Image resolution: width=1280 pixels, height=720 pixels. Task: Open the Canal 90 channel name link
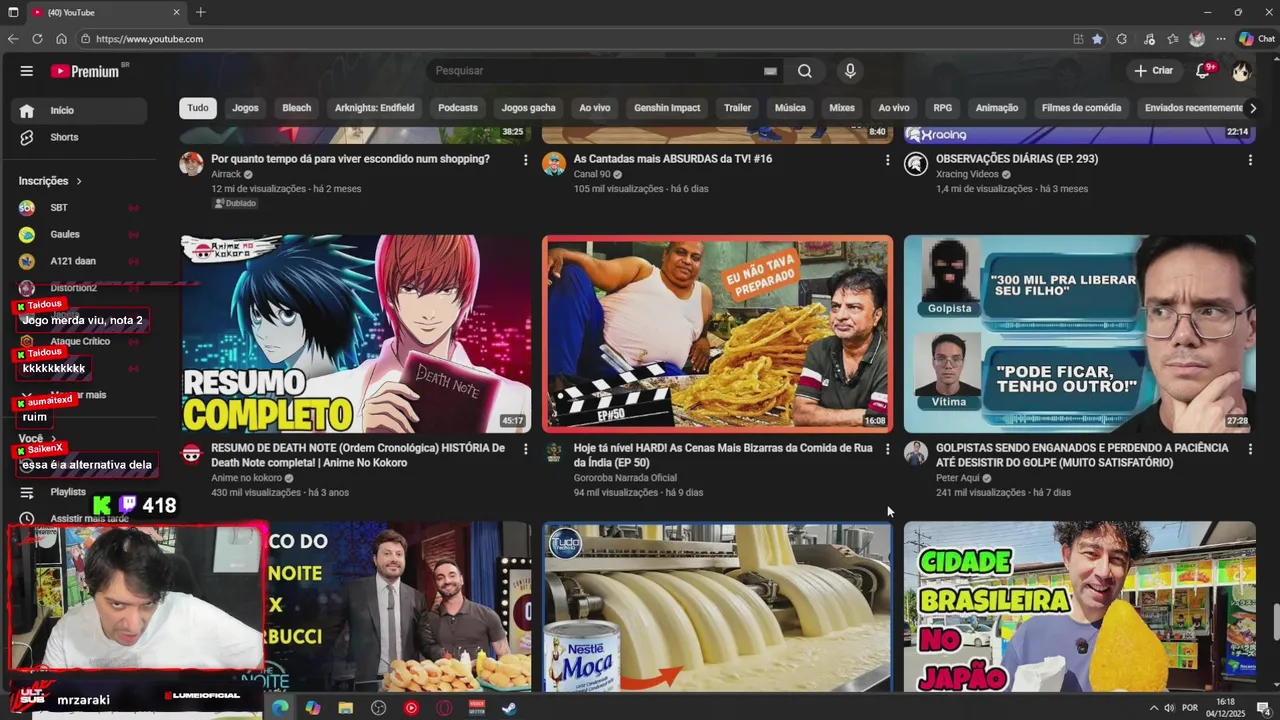[x=592, y=174]
